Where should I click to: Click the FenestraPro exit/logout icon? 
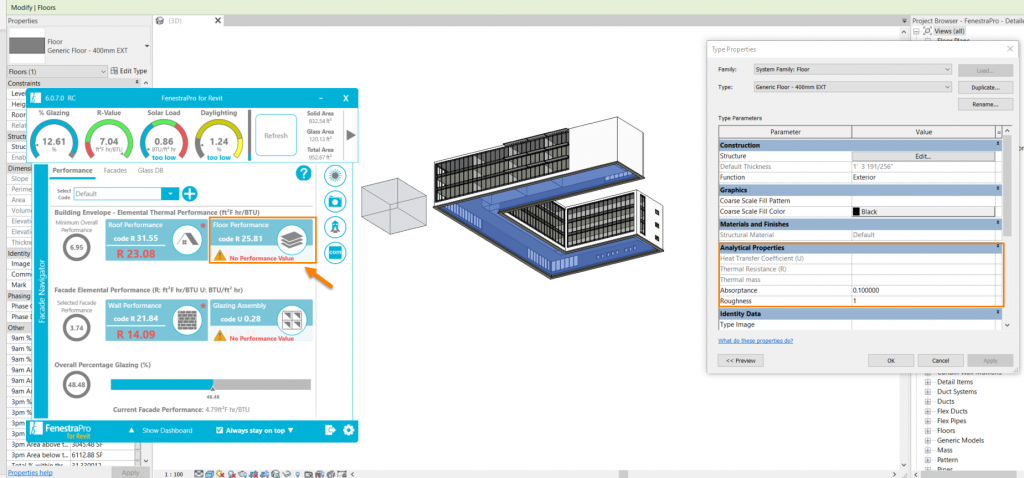click(x=330, y=430)
